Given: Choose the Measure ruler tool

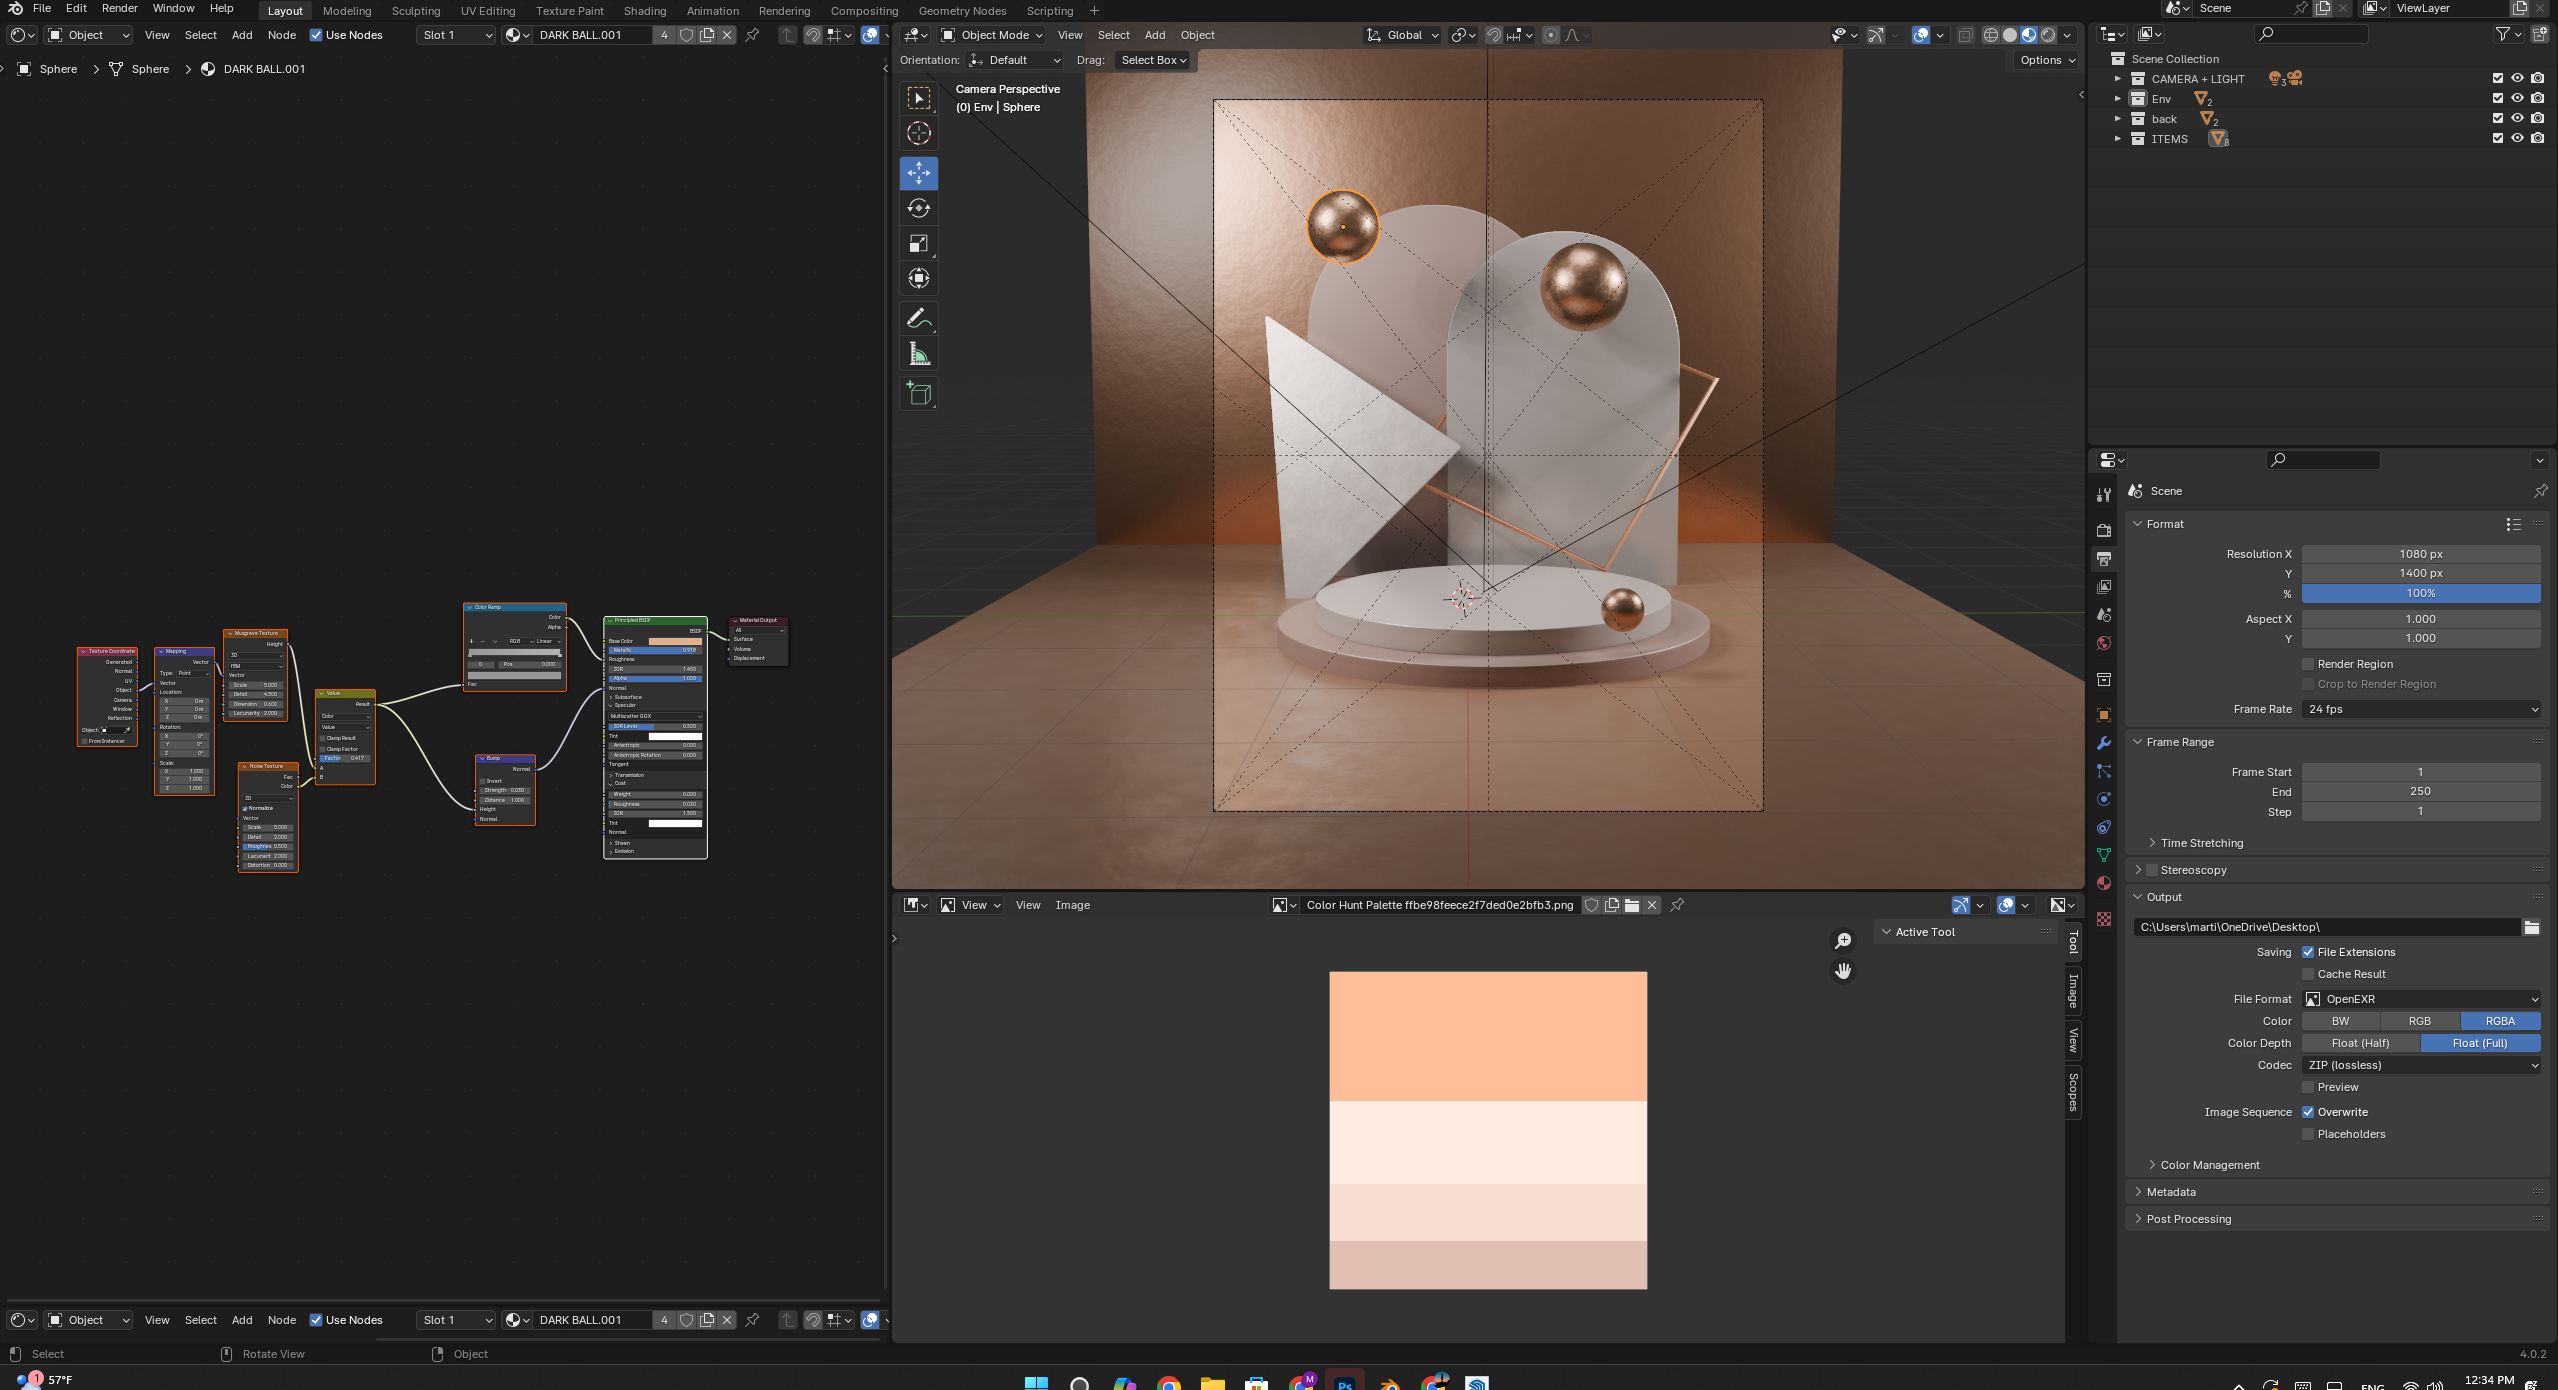Looking at the screenshot, I should (918, 354).
